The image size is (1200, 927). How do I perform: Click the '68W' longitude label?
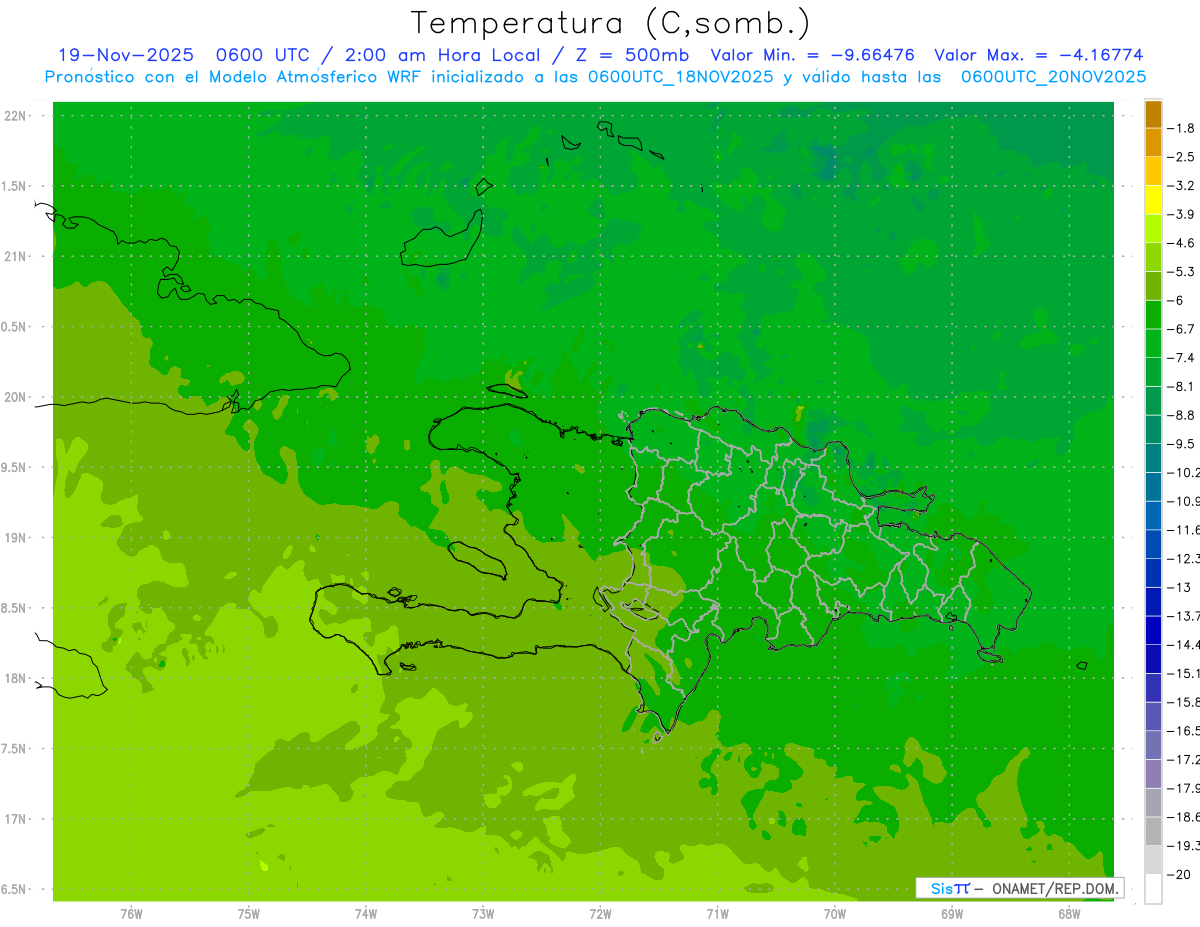tap(1069, 913)
